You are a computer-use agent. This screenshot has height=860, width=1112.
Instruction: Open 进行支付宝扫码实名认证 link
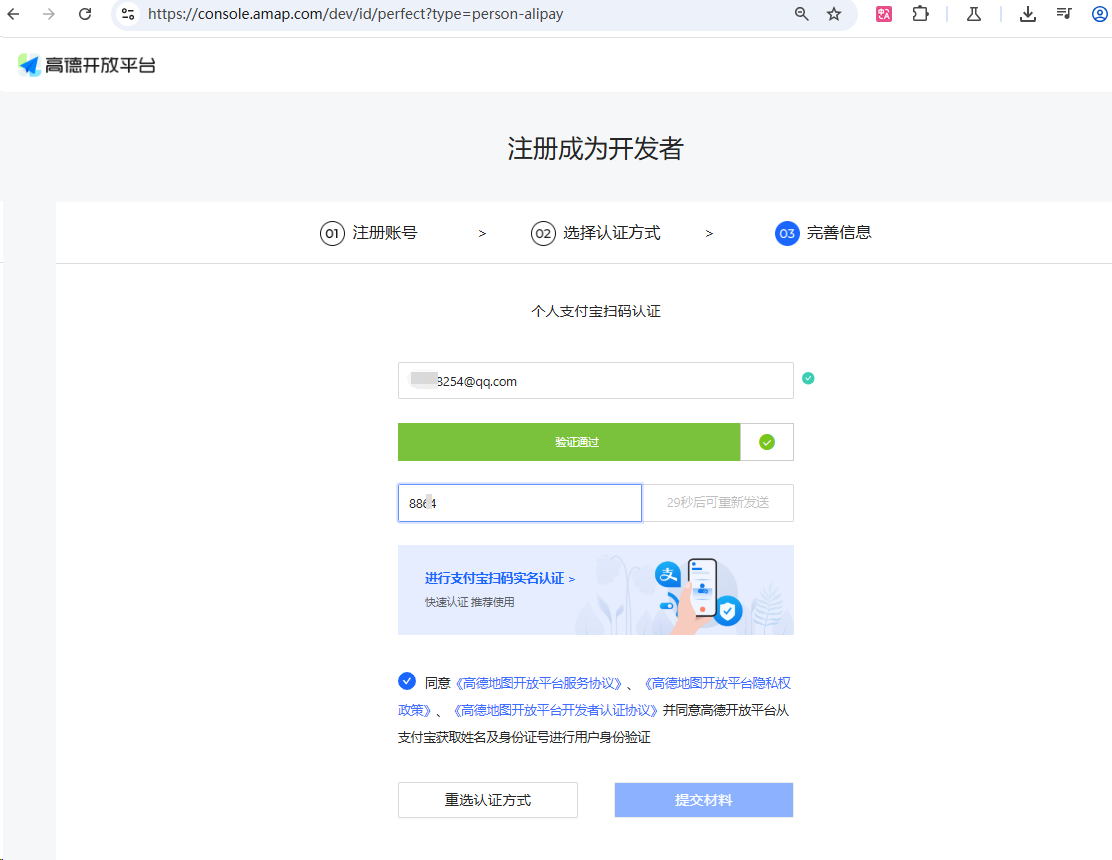499,579
